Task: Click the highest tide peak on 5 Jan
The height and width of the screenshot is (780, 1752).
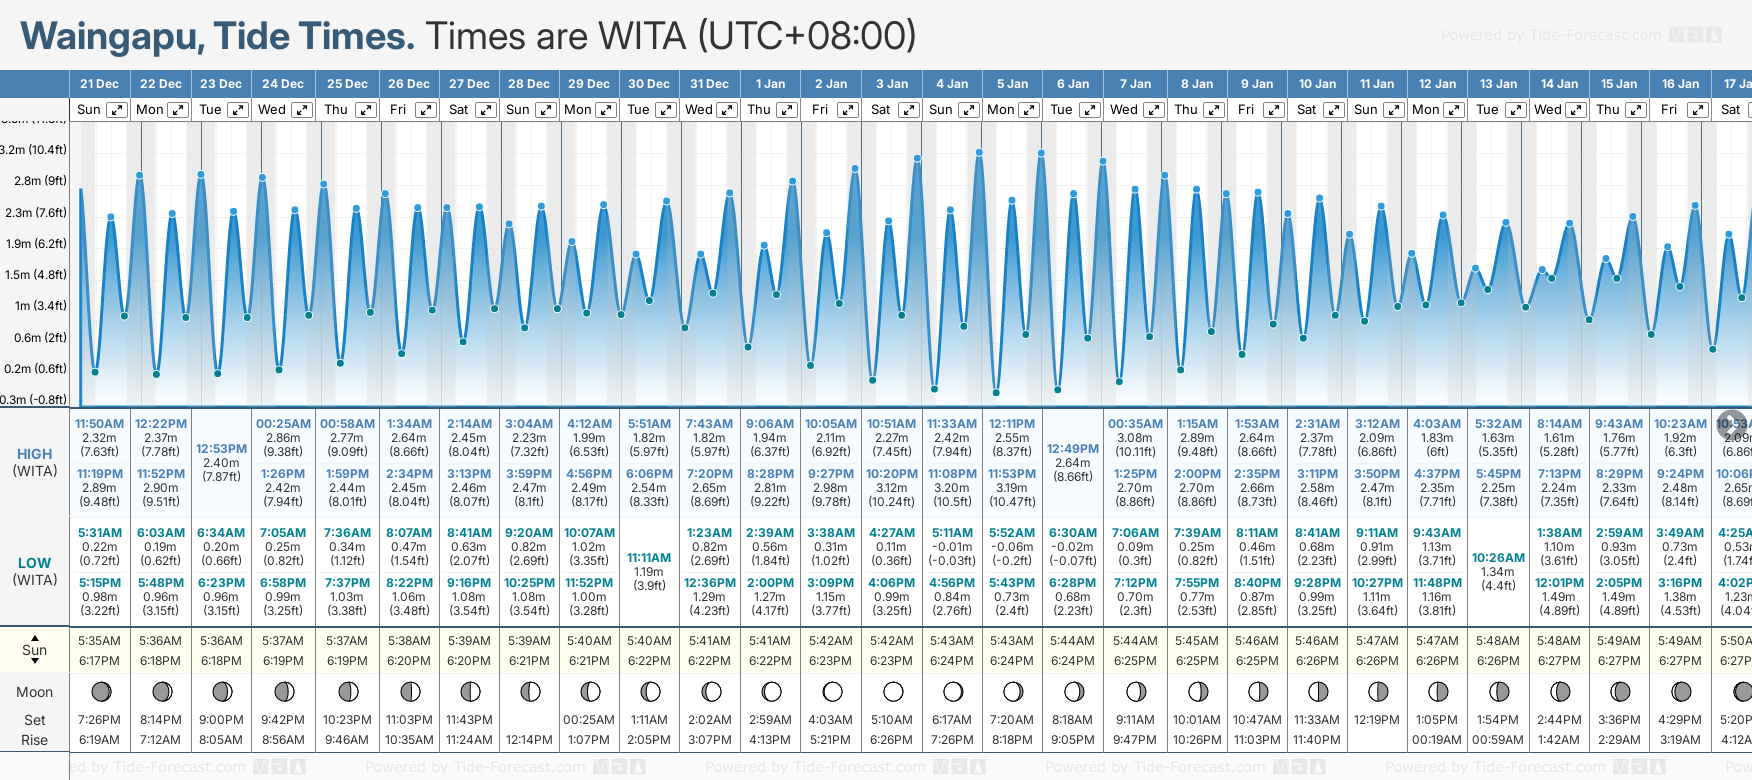Action: coord(1041,154)
